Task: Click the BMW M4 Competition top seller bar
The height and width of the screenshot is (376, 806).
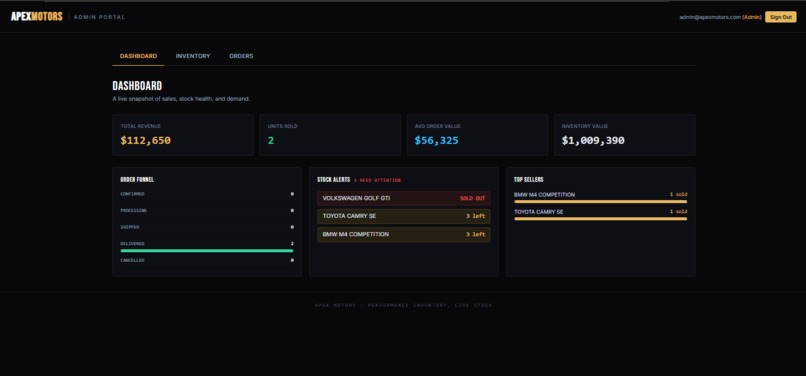Action: point(600,202)
